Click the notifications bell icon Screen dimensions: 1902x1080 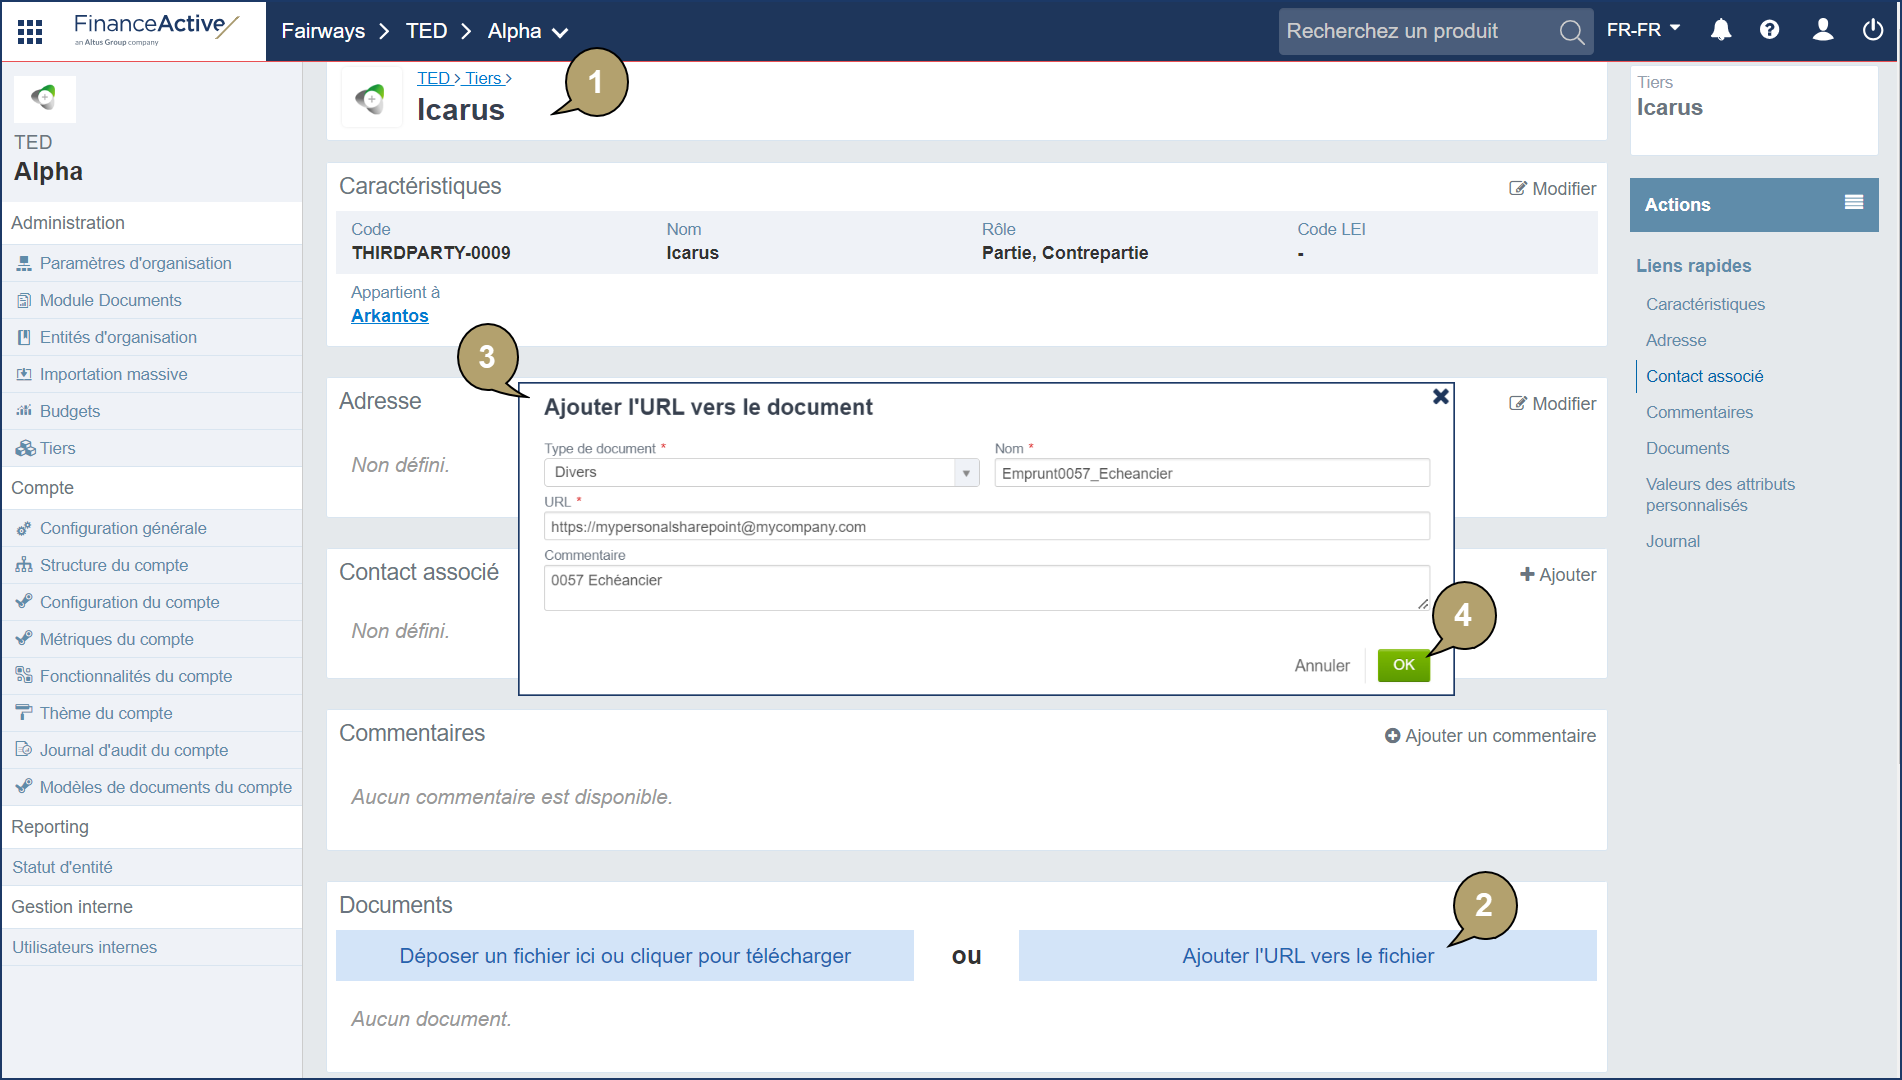tap(1720, 30)
